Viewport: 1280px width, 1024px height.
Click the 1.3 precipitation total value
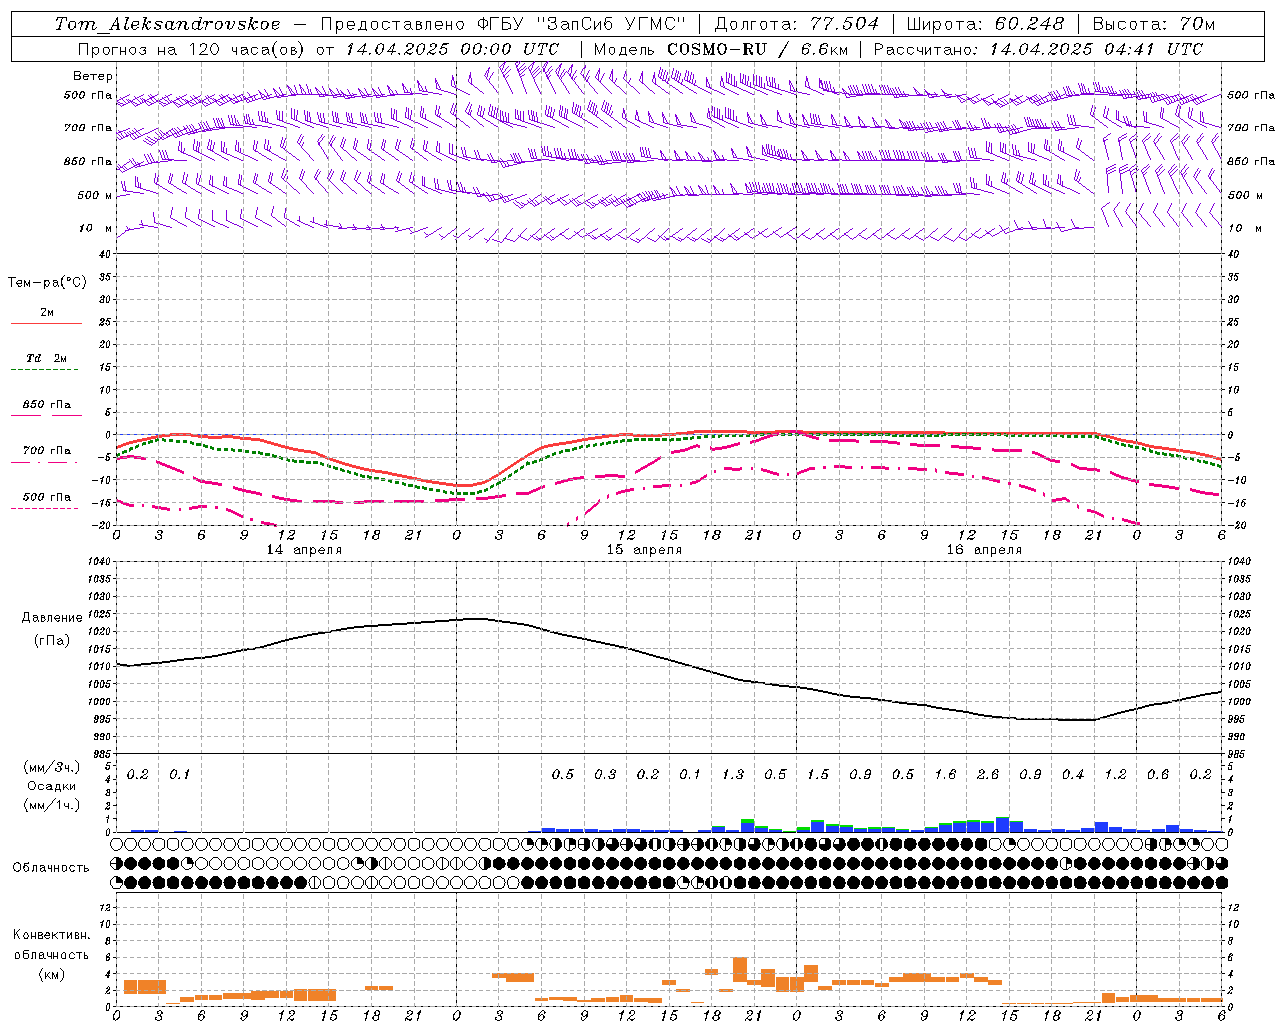tap(733, 775)
